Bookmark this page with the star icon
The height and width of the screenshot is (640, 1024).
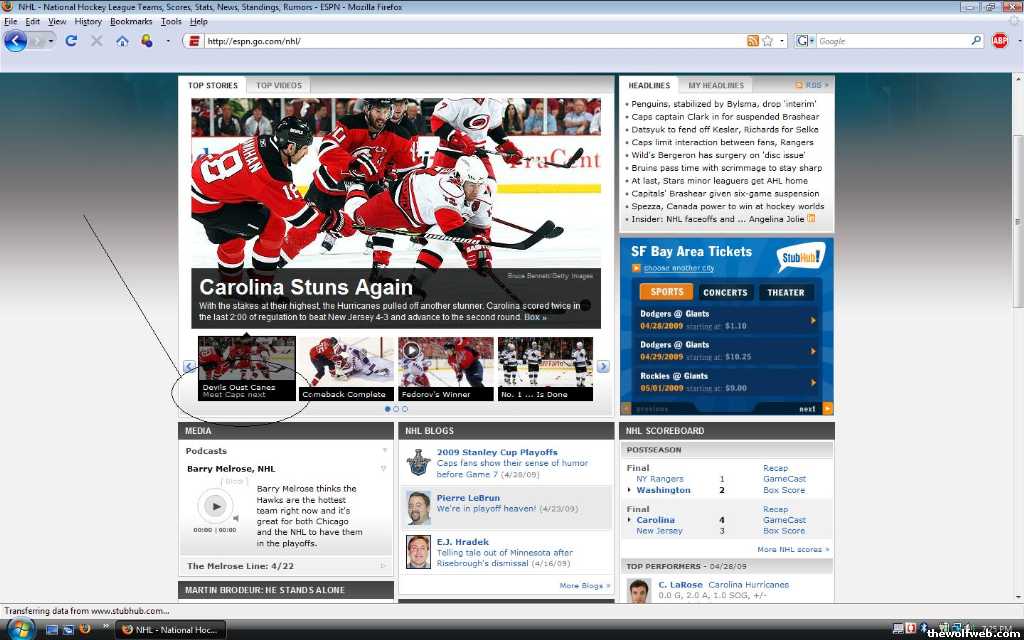(x=767, y=41)
